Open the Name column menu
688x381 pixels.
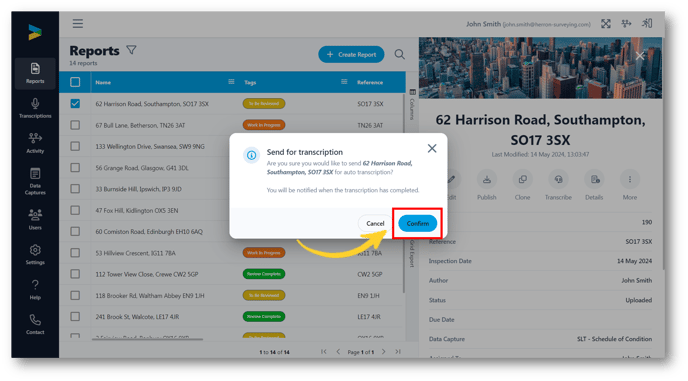231,82
